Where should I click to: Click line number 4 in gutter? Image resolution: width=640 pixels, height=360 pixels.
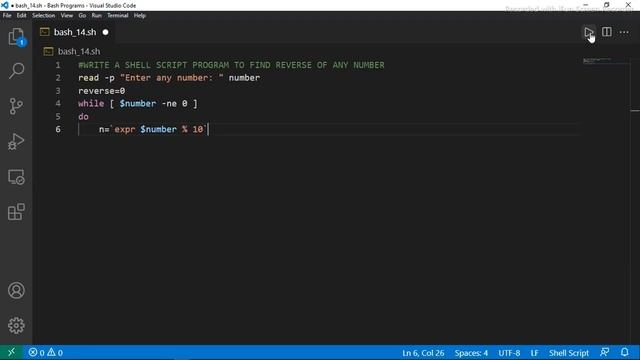pyautogui.click(x=58, y=103)
